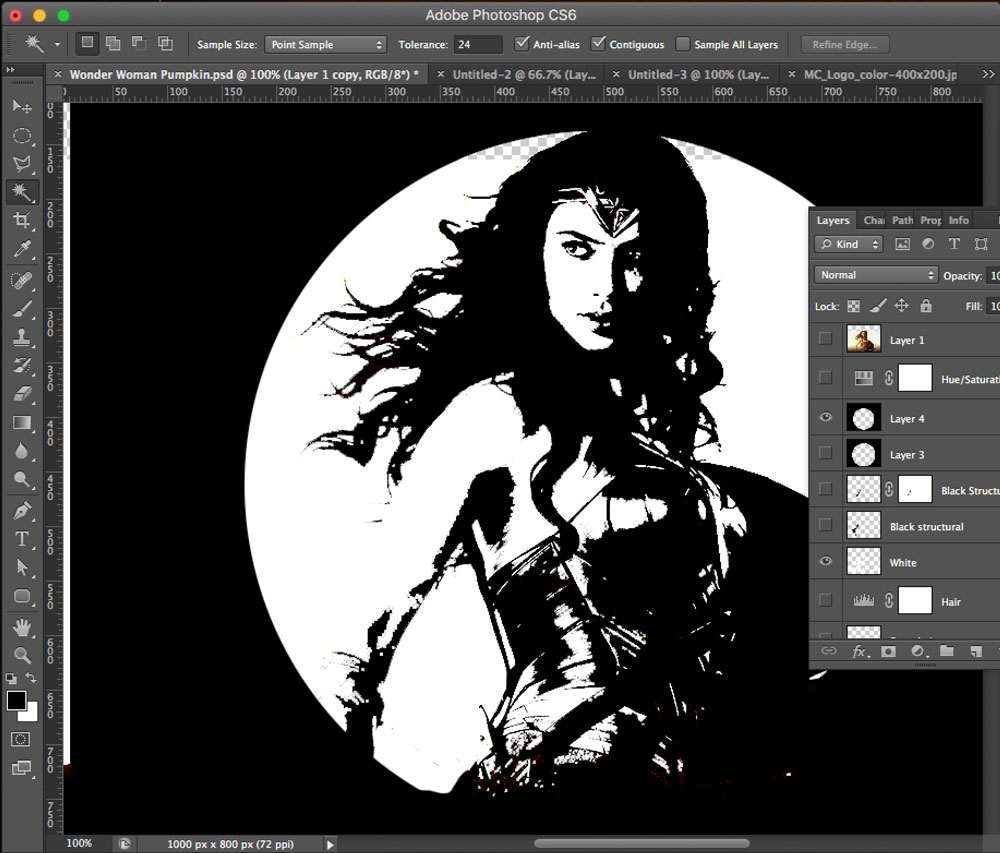Enable the Sample All Layers checkbox
1000x853 pixels.
(683, 44)
